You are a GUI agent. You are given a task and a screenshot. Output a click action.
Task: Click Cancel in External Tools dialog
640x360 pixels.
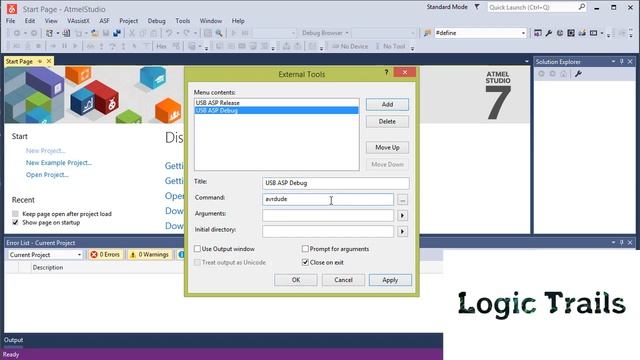tap(343, 280)
